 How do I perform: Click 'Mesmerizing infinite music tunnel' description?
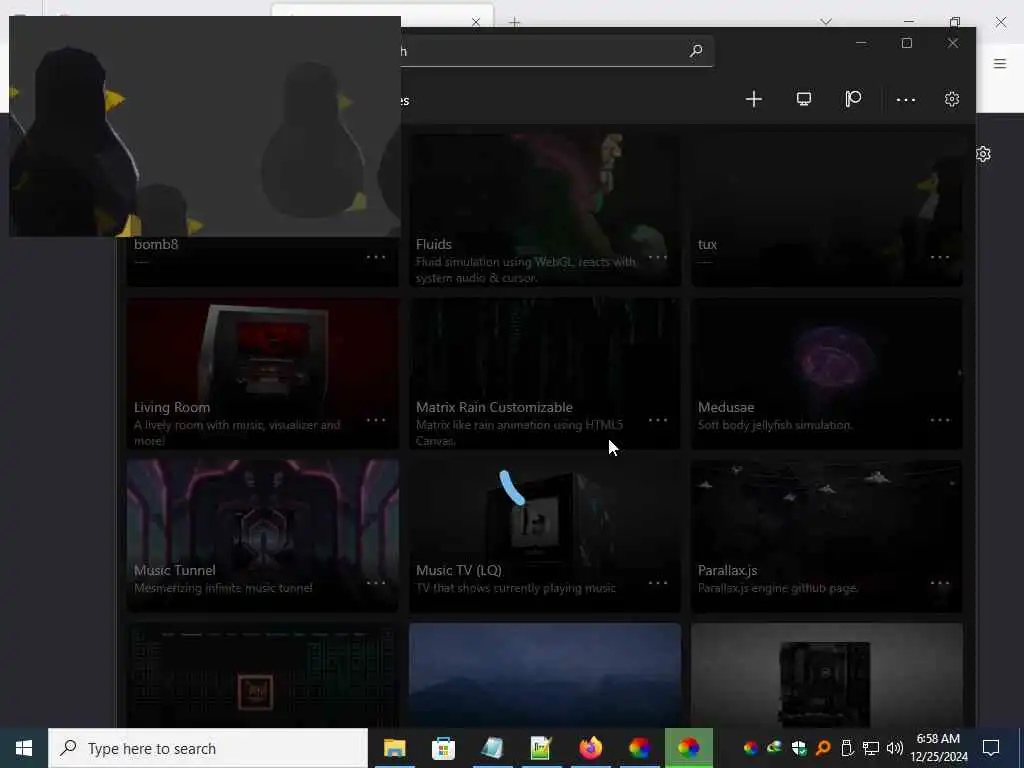(223, 588)
